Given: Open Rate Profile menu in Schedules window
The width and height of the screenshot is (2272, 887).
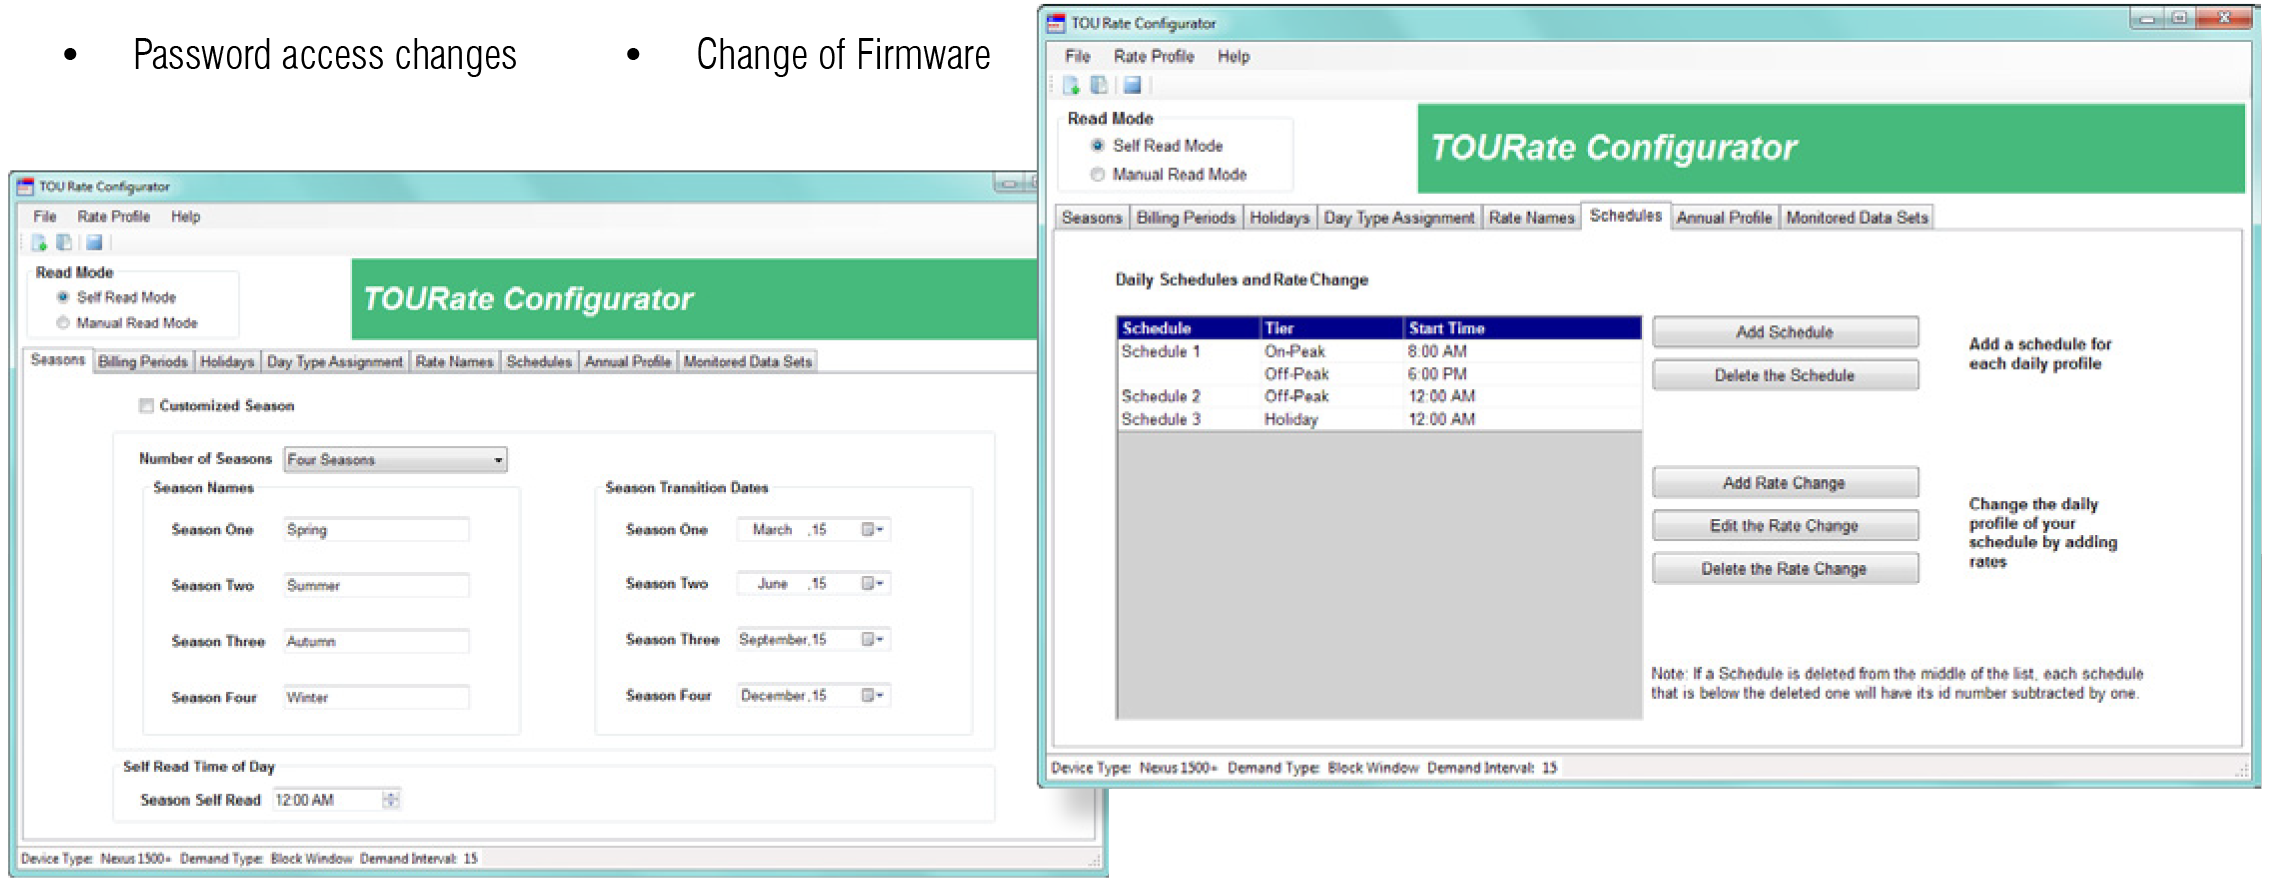Looking at the screenshot, I should (x=1154, y=56).
